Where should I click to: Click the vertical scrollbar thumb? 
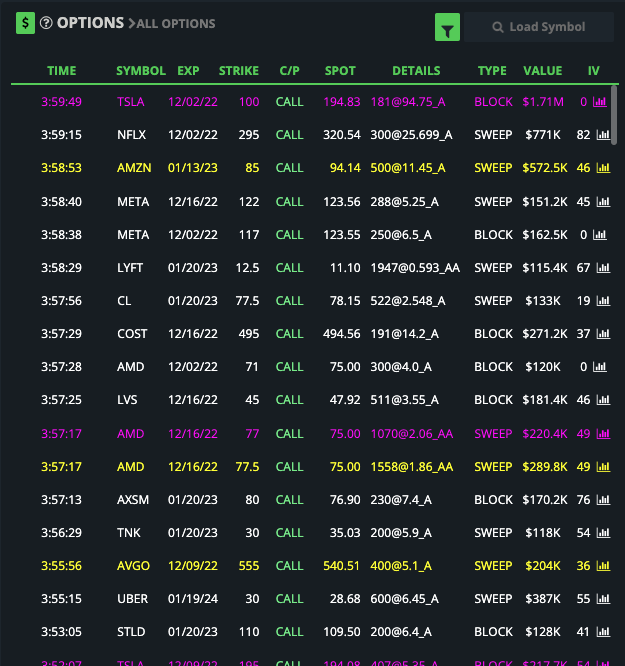click(614, 115)
